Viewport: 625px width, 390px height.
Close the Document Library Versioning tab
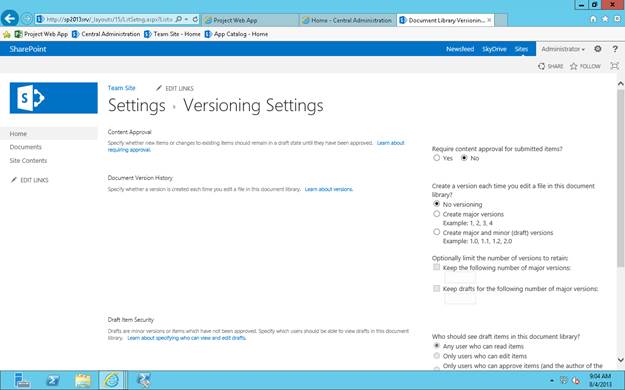point(489,20)
